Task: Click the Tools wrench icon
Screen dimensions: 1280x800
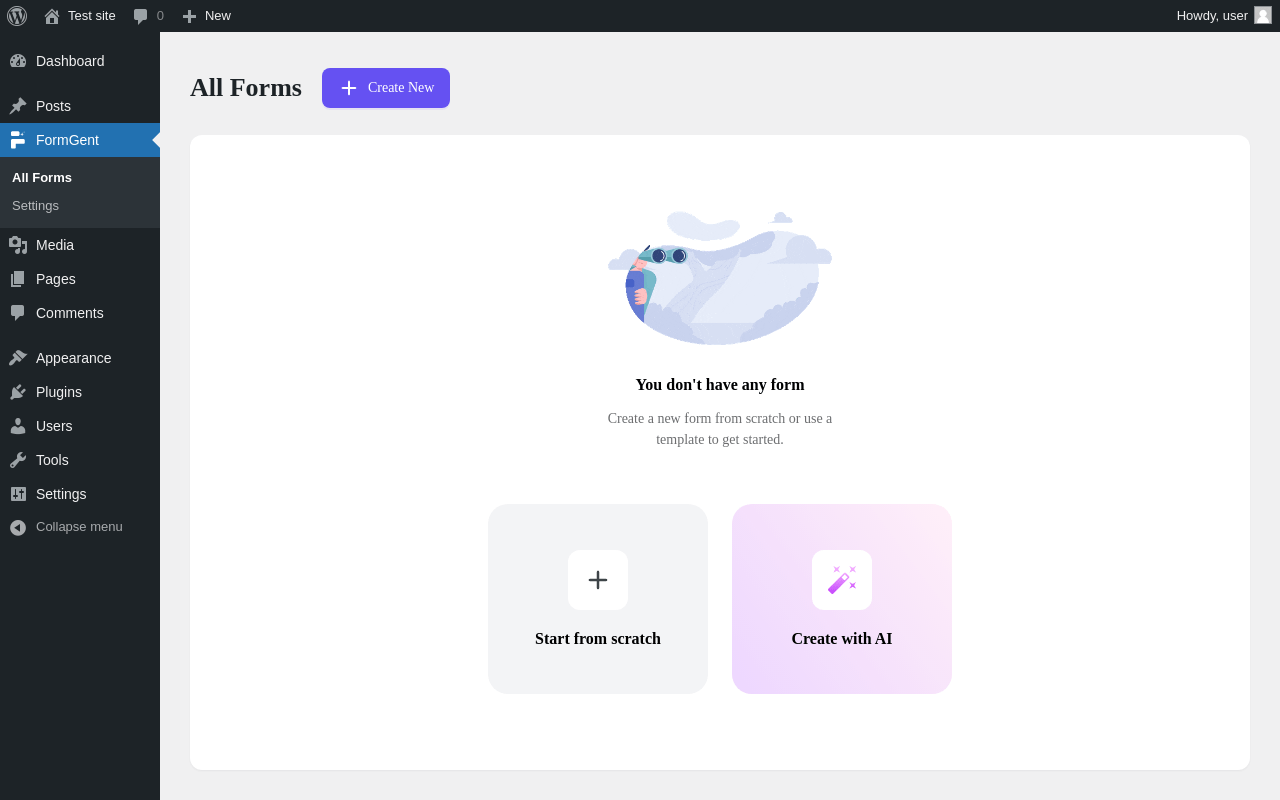Action: 18,460
